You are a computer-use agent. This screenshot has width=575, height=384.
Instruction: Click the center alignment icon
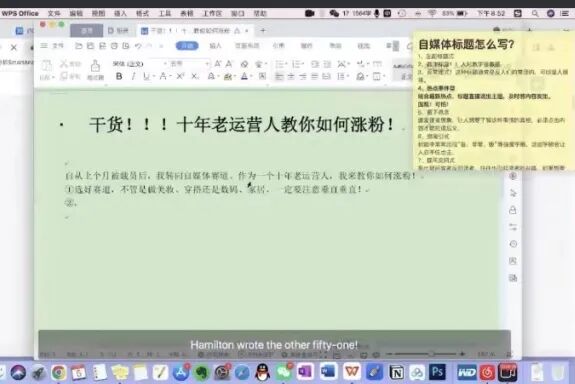[x=291, y=76]
